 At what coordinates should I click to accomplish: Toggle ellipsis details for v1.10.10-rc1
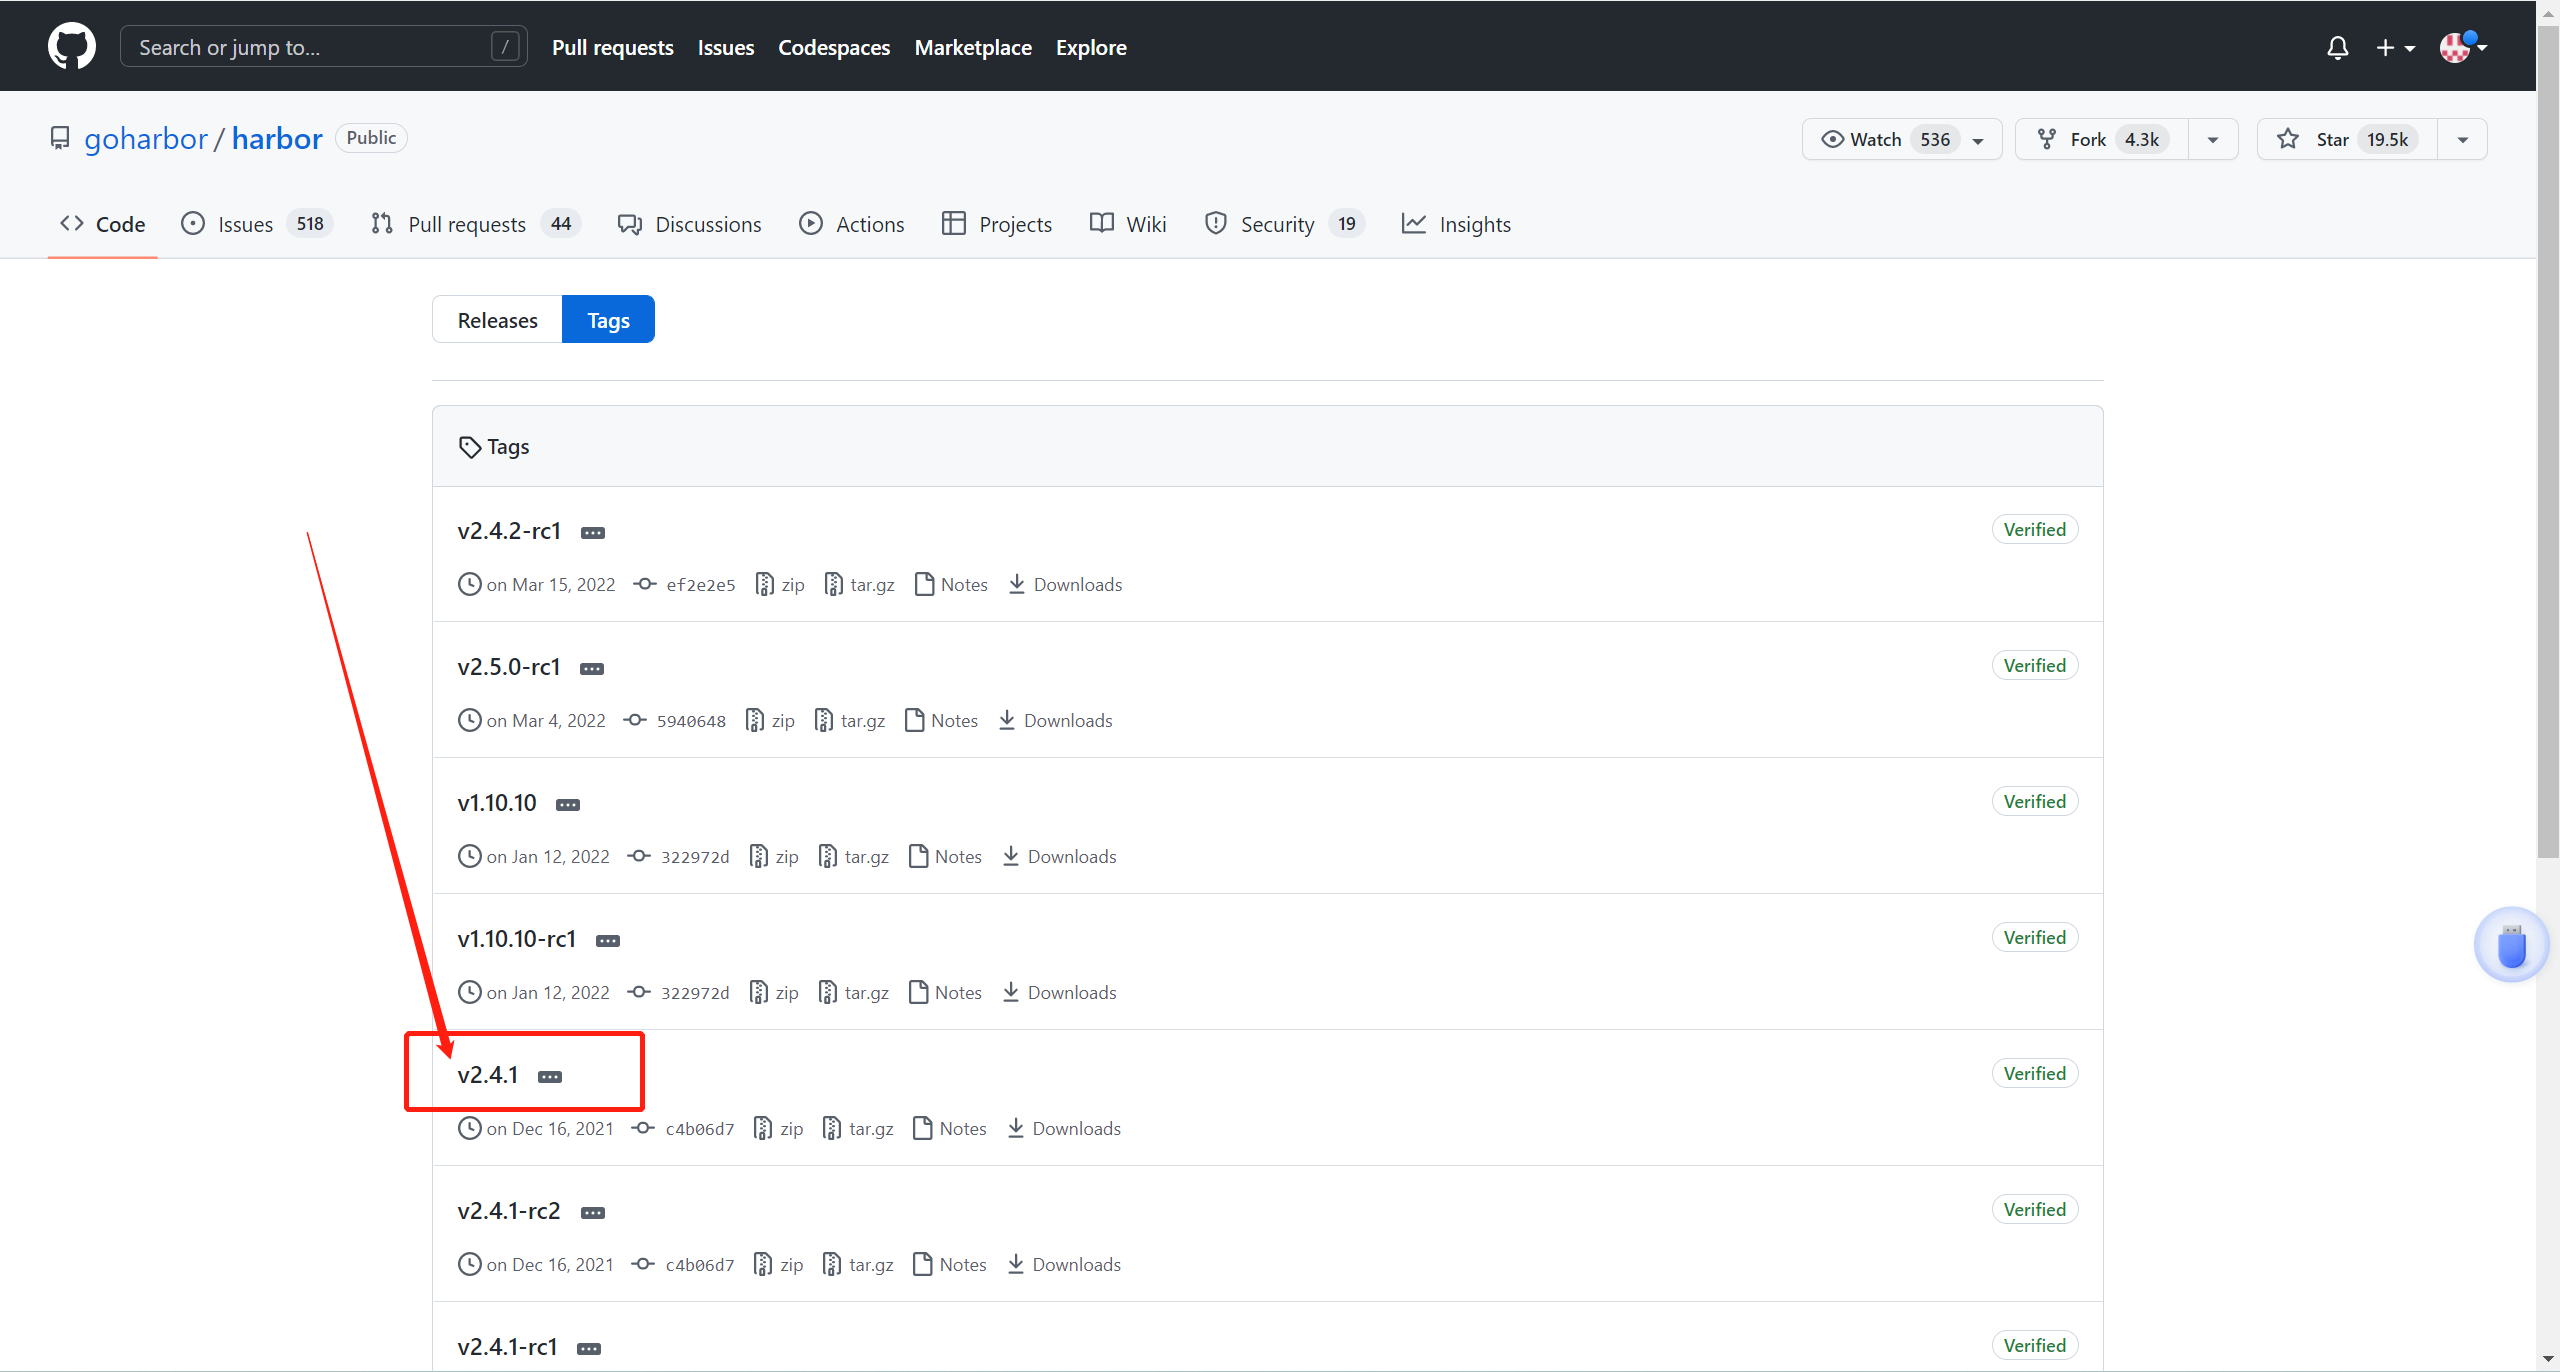pos(608,940)
